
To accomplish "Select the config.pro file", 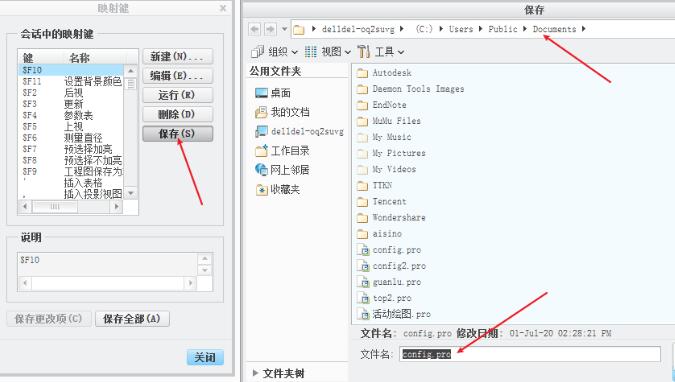I will pyautogui.click(x=389, y=250).
